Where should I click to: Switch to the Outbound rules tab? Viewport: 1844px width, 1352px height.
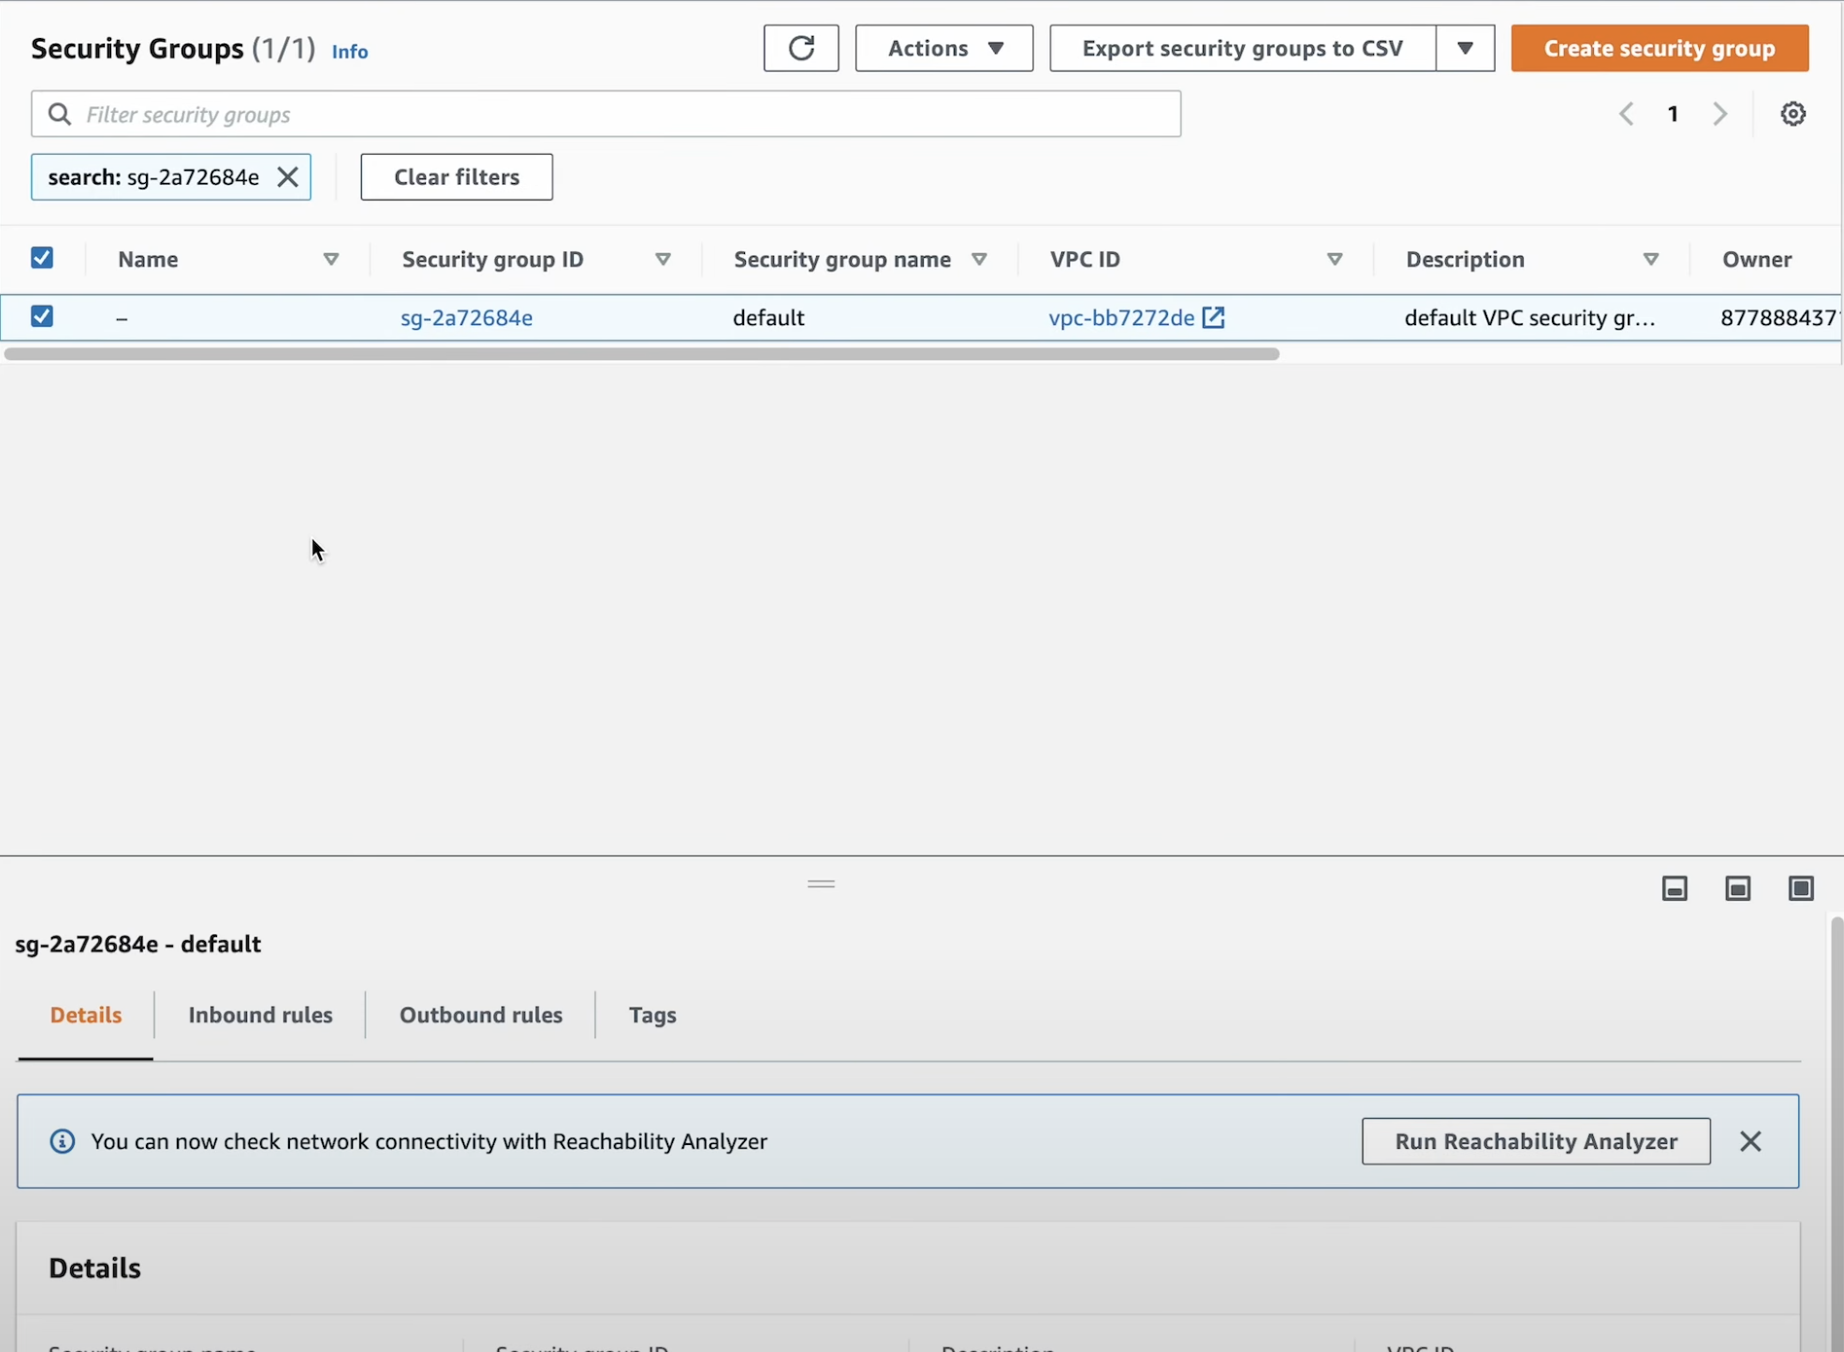click(481, 1015)
